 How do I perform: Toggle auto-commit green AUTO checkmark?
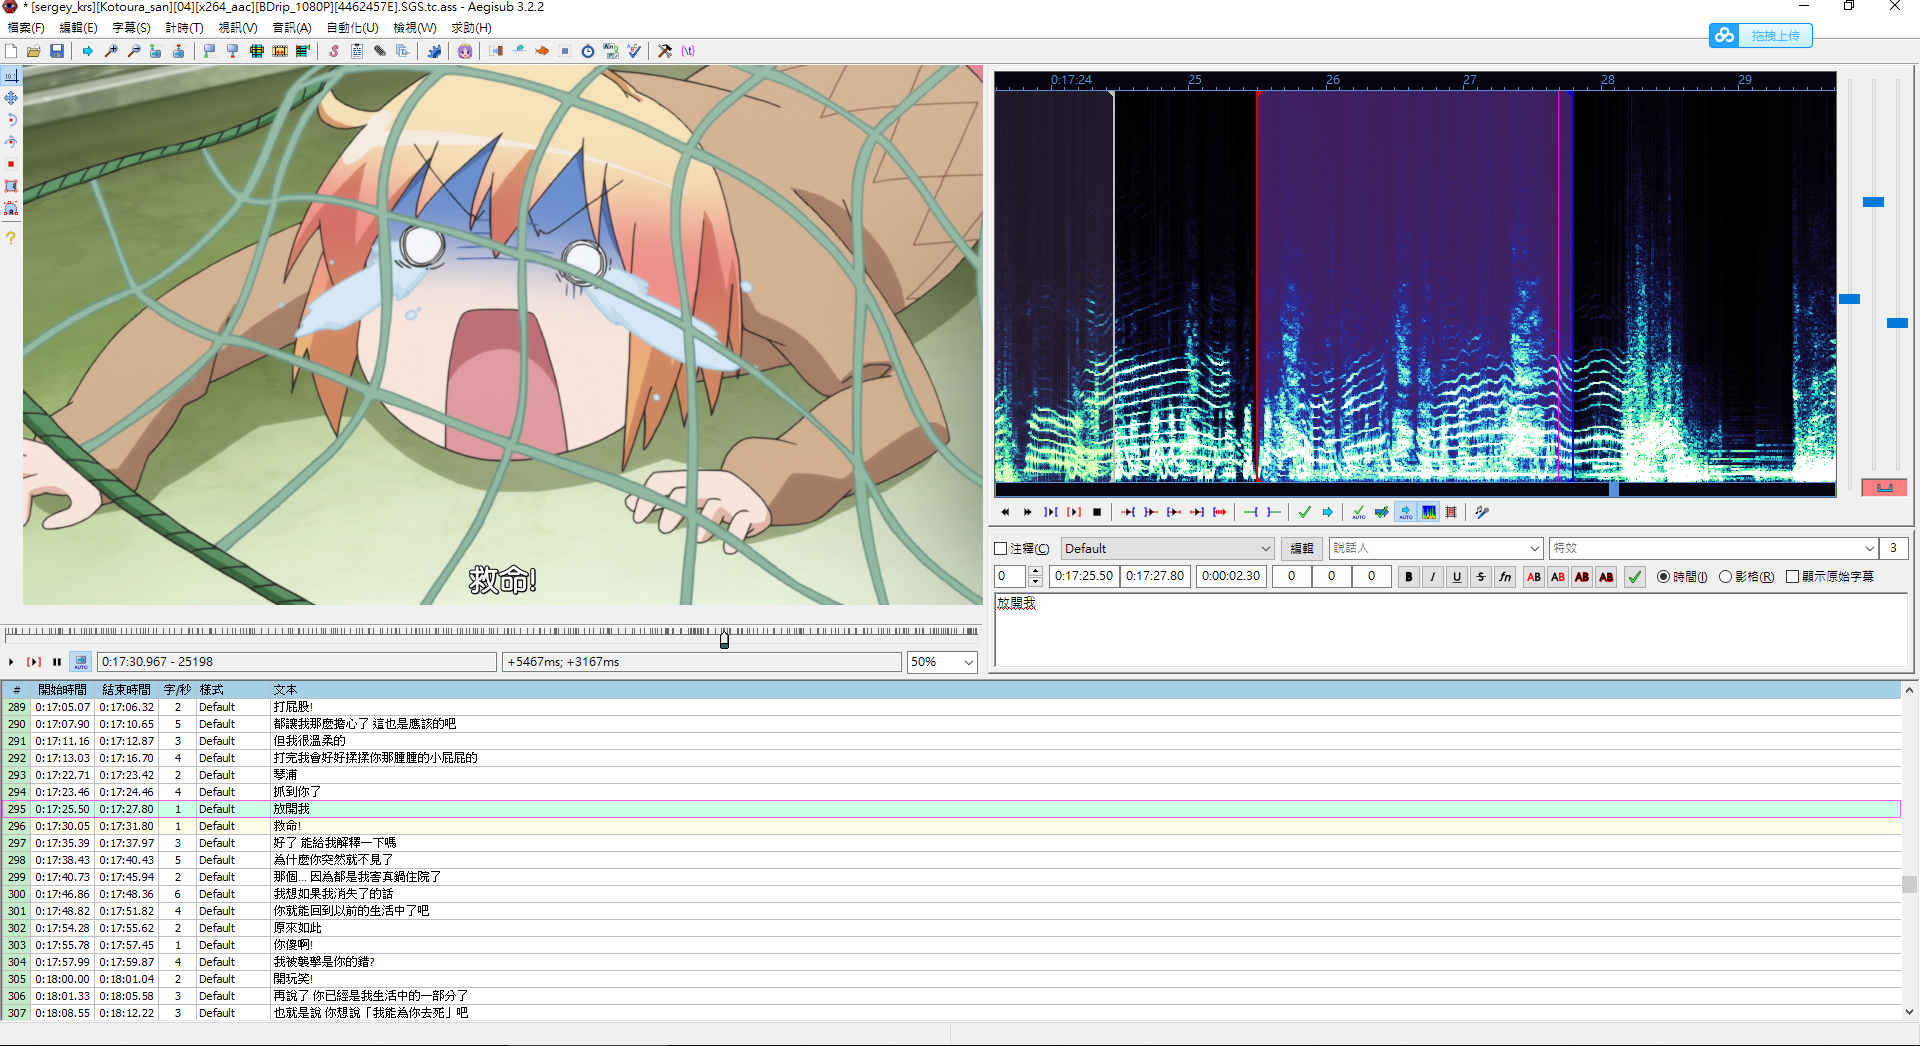click(x=1359, y=512)
